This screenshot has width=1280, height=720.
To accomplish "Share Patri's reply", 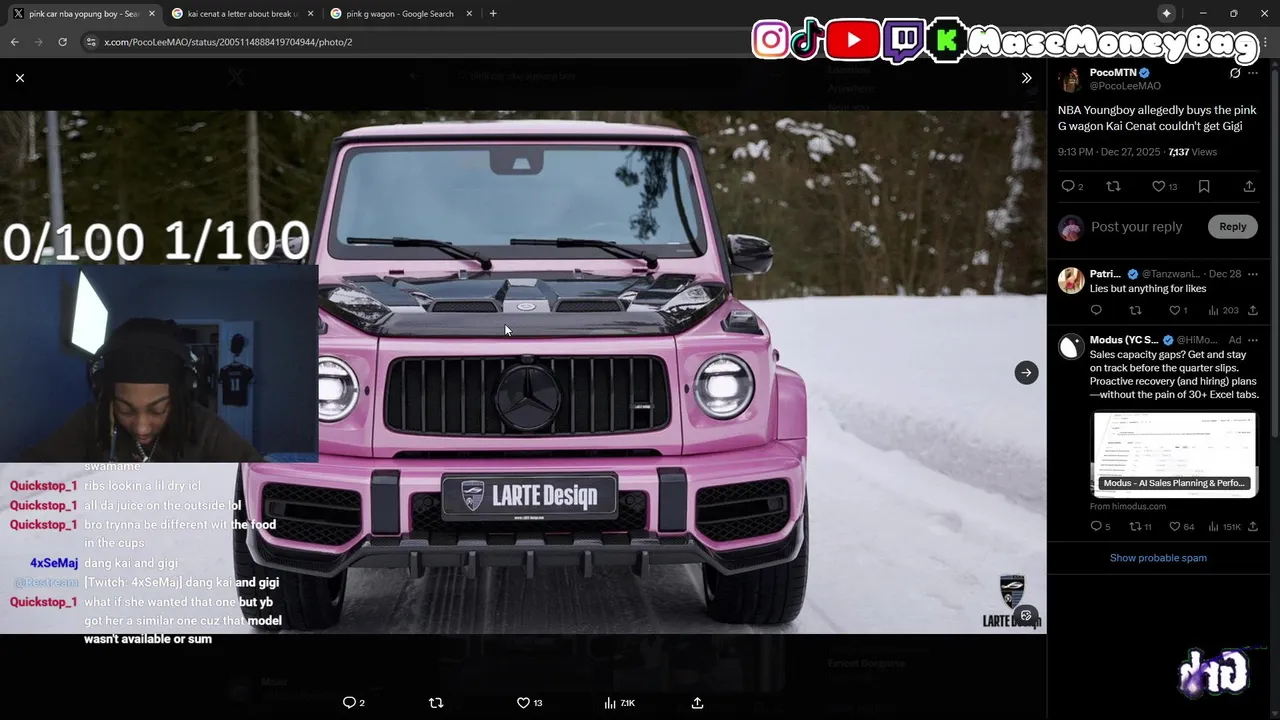I will pos(1253,311).
